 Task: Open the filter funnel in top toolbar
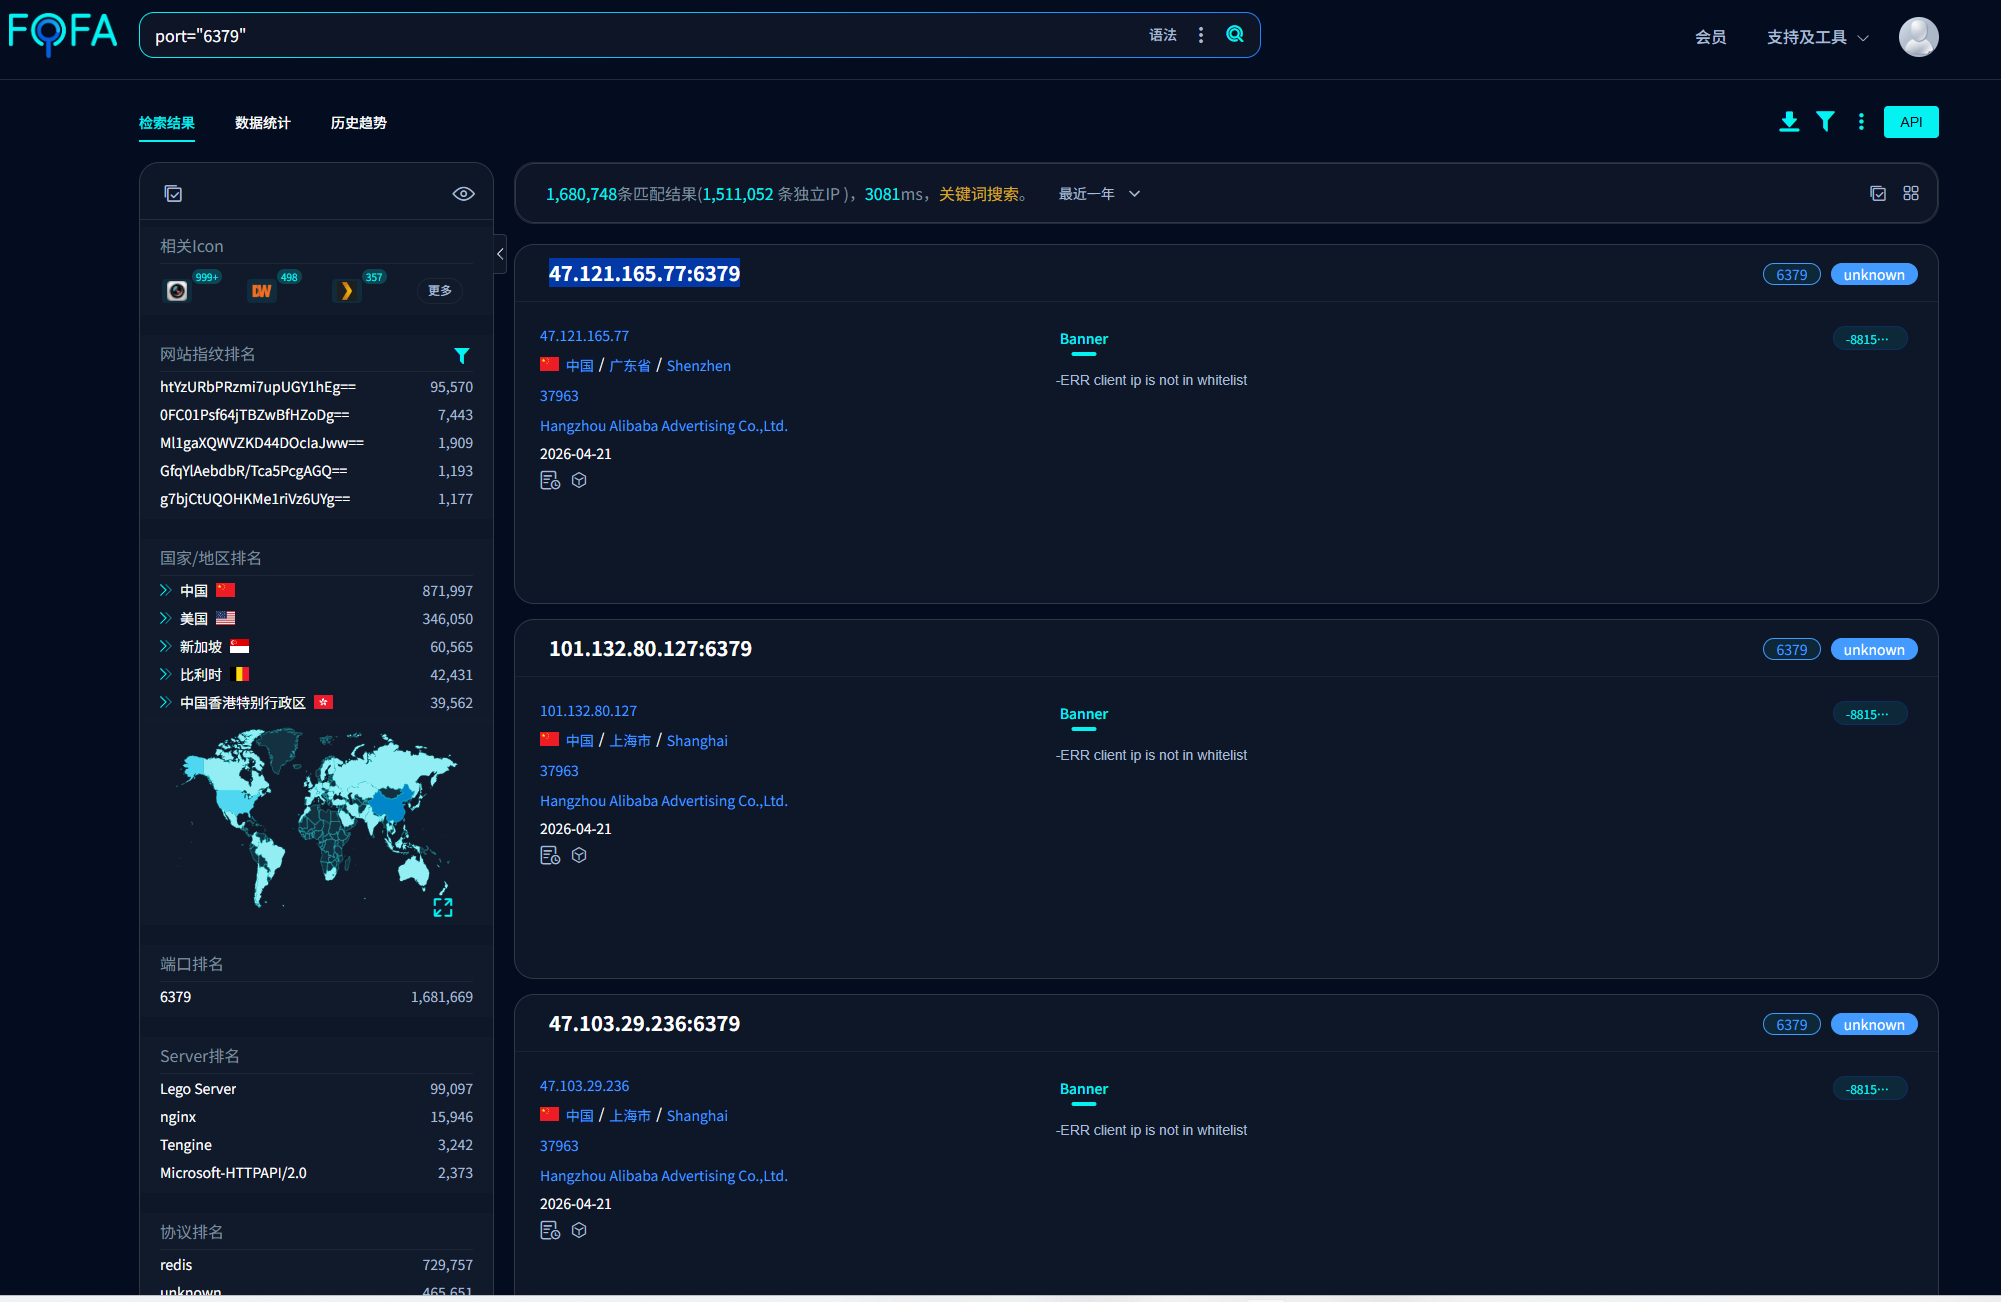pos(1825,122)
